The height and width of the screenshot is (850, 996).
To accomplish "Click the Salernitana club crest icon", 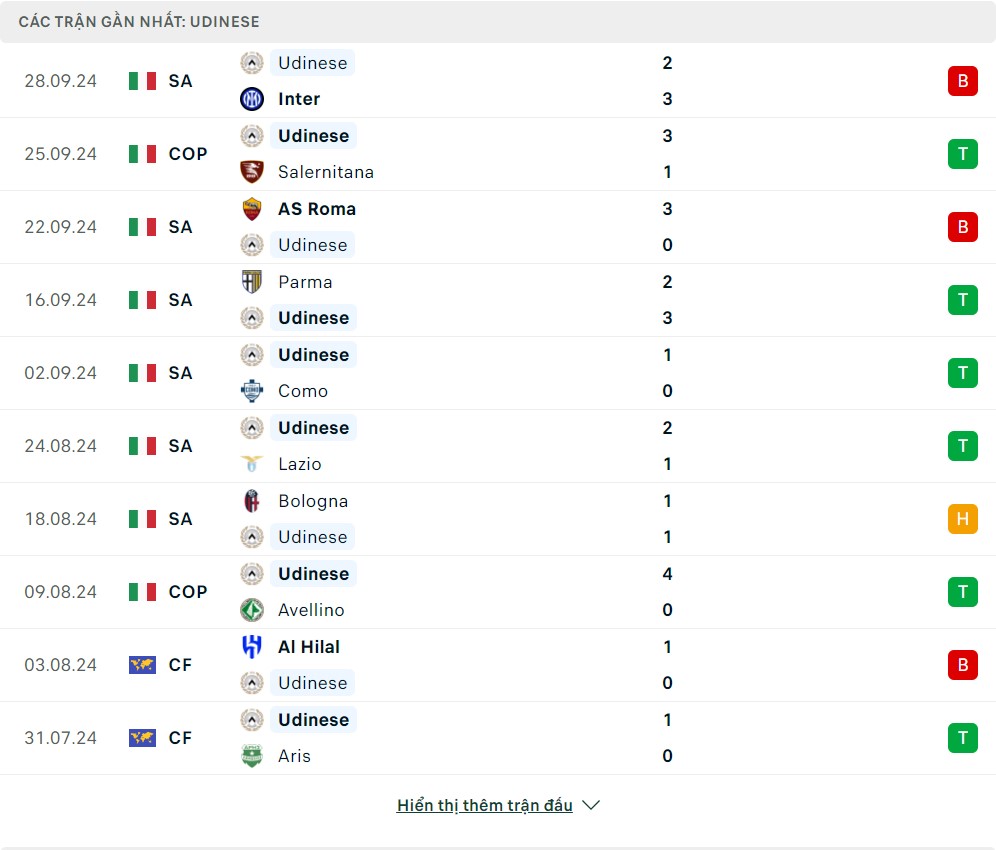I will pos(252,172).
